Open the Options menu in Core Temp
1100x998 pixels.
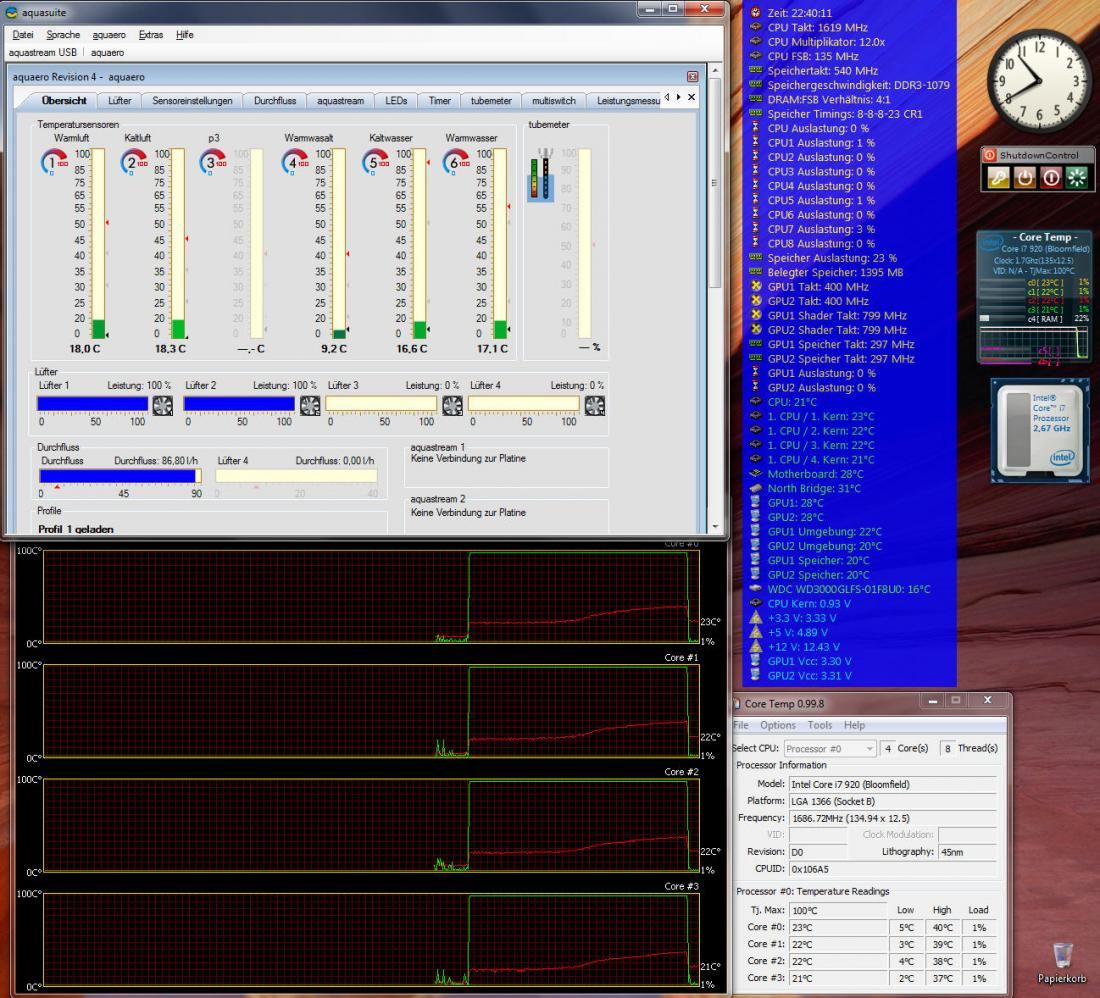click(x=777, y=725)
